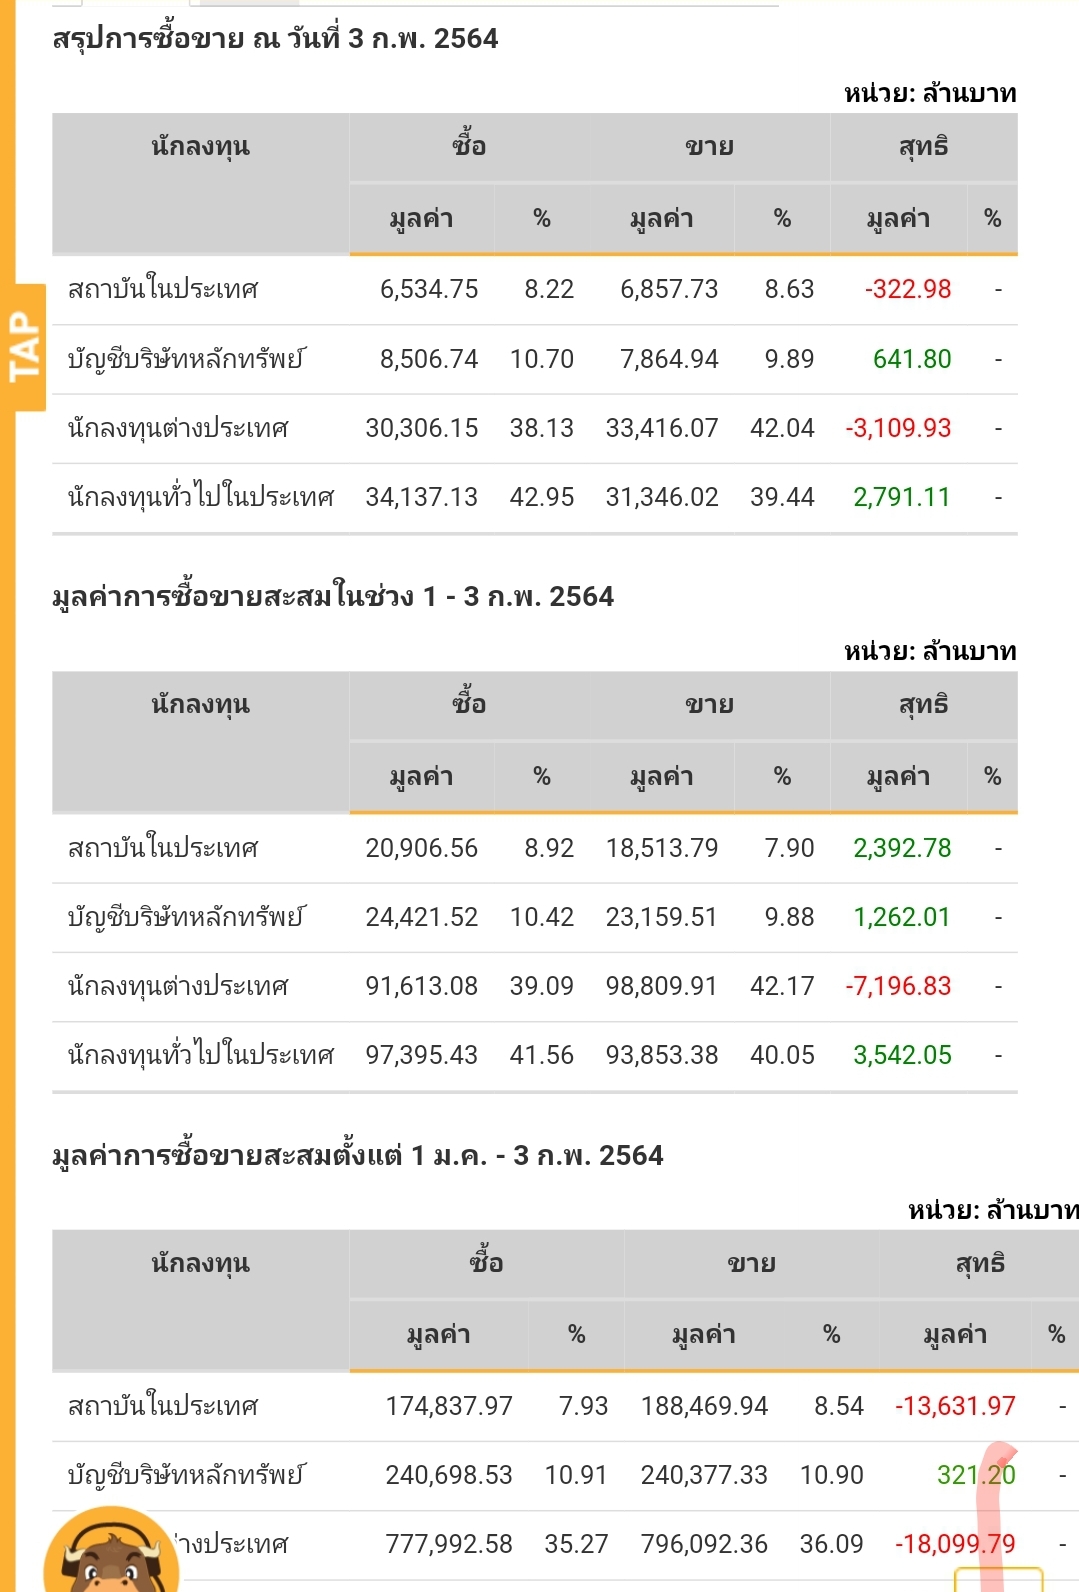Click the 1 ม.ค. - 3 ก.พ. 2564 heading
This screenshot has height=1592, width=1079.
pyautogui.click(x=358, y=1156)
